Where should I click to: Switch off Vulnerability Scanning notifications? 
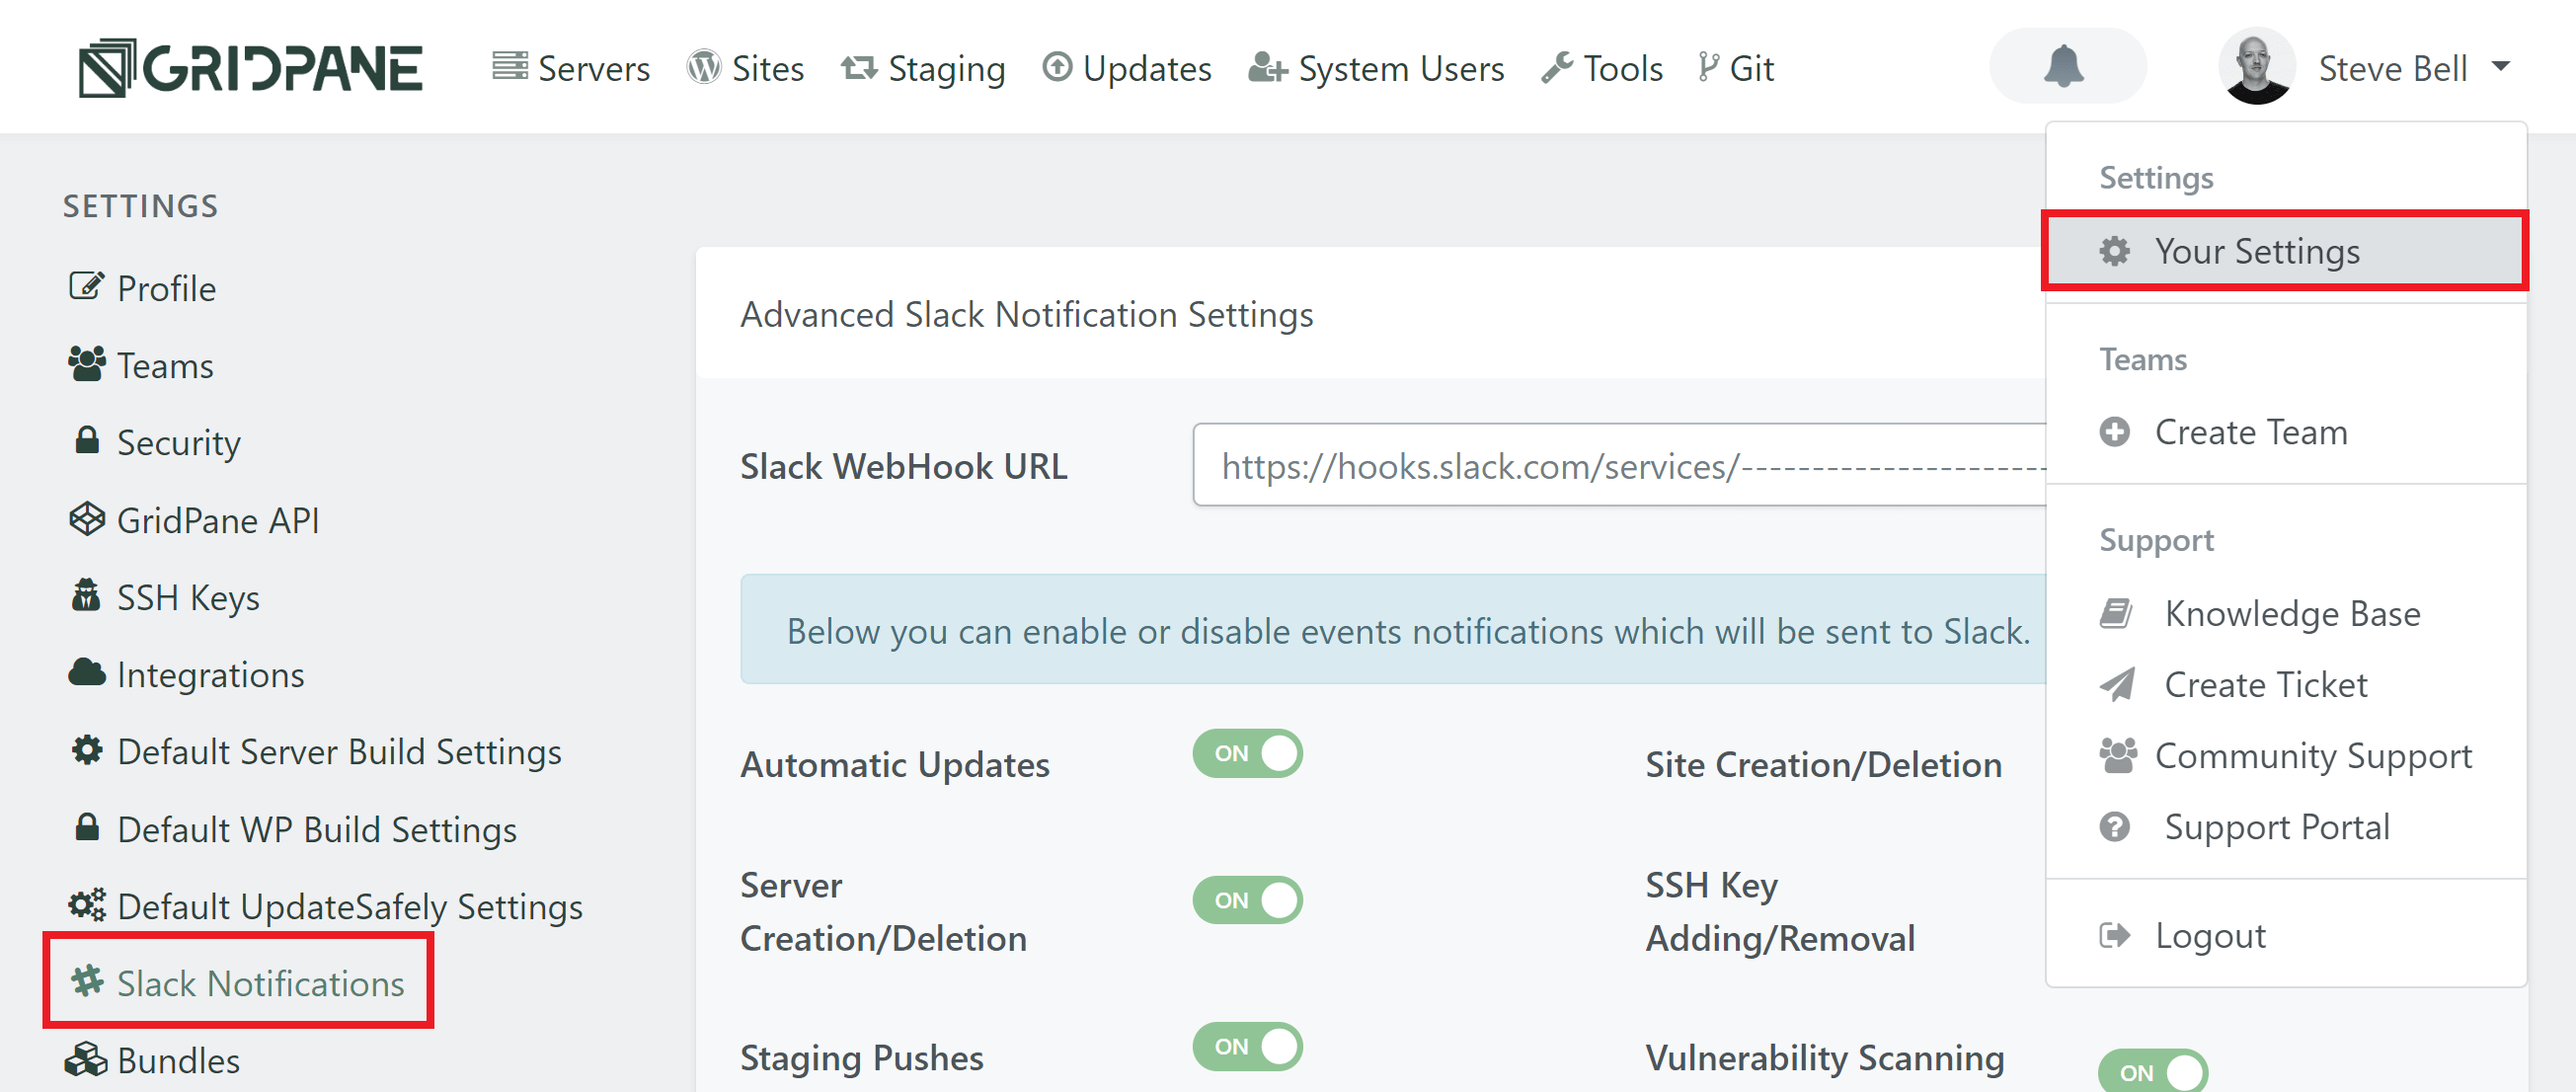(x=2153, y=1072)
